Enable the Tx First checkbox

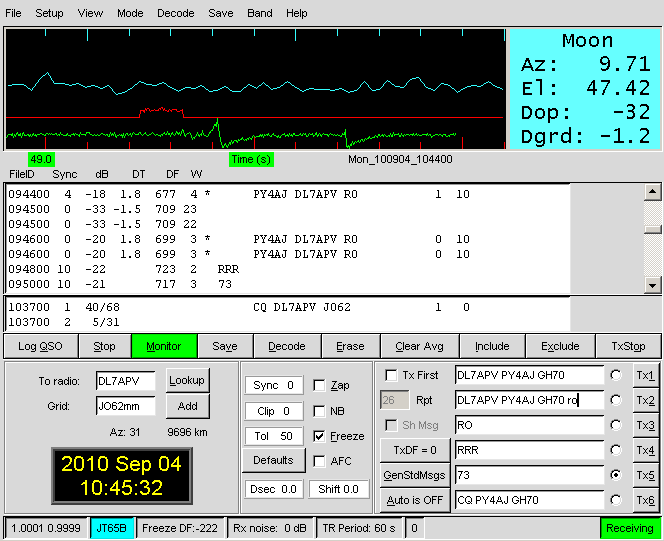pos(392,375)
